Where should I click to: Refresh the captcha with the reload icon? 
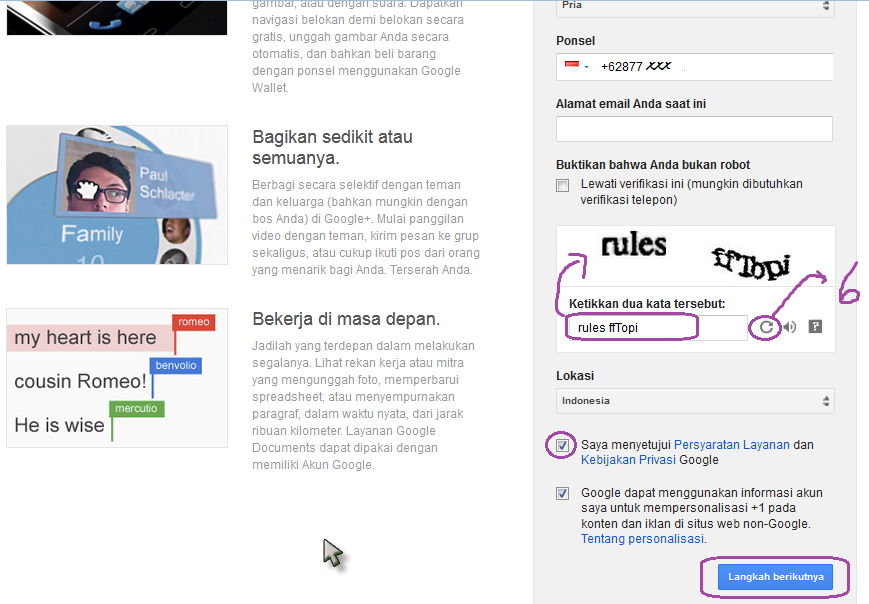pyautogui.click(x=766, y=327)
